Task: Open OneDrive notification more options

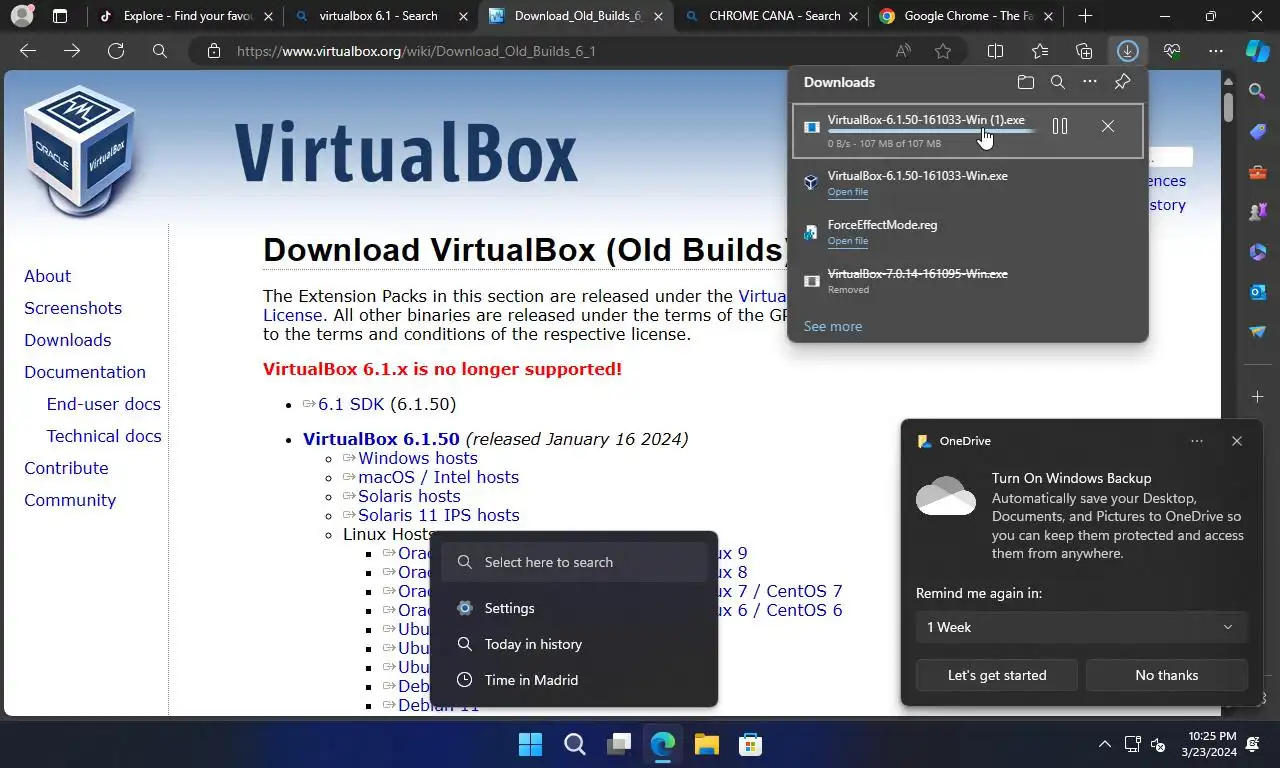Action: click(1197, 441)
